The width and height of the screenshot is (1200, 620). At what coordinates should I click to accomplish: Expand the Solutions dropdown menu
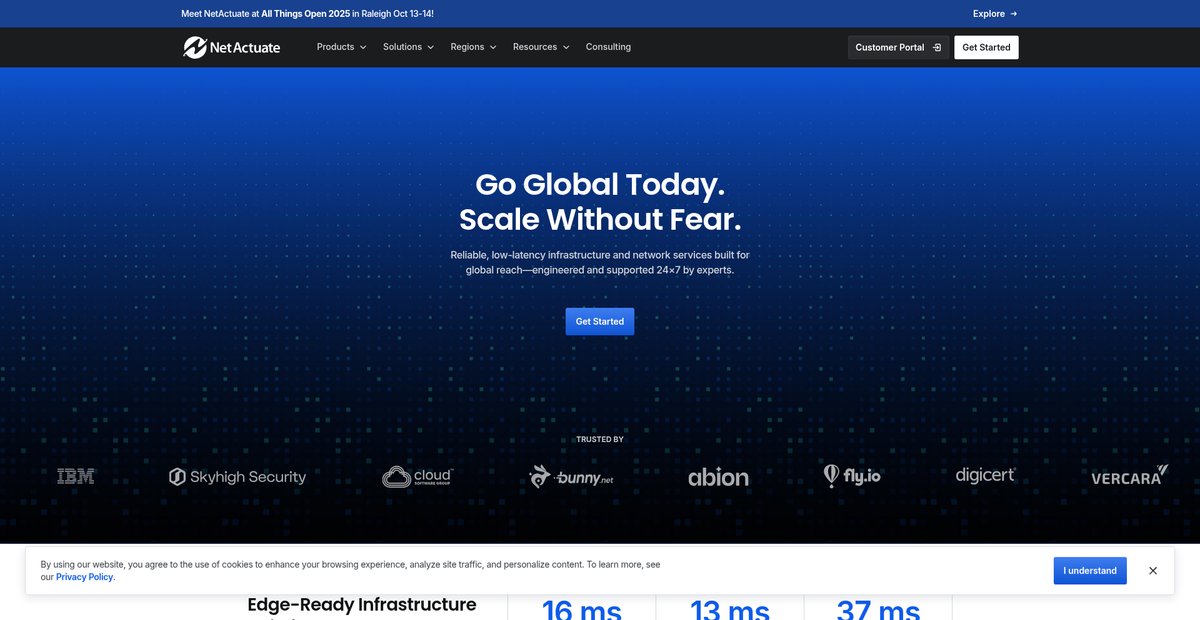click(408, 47)
